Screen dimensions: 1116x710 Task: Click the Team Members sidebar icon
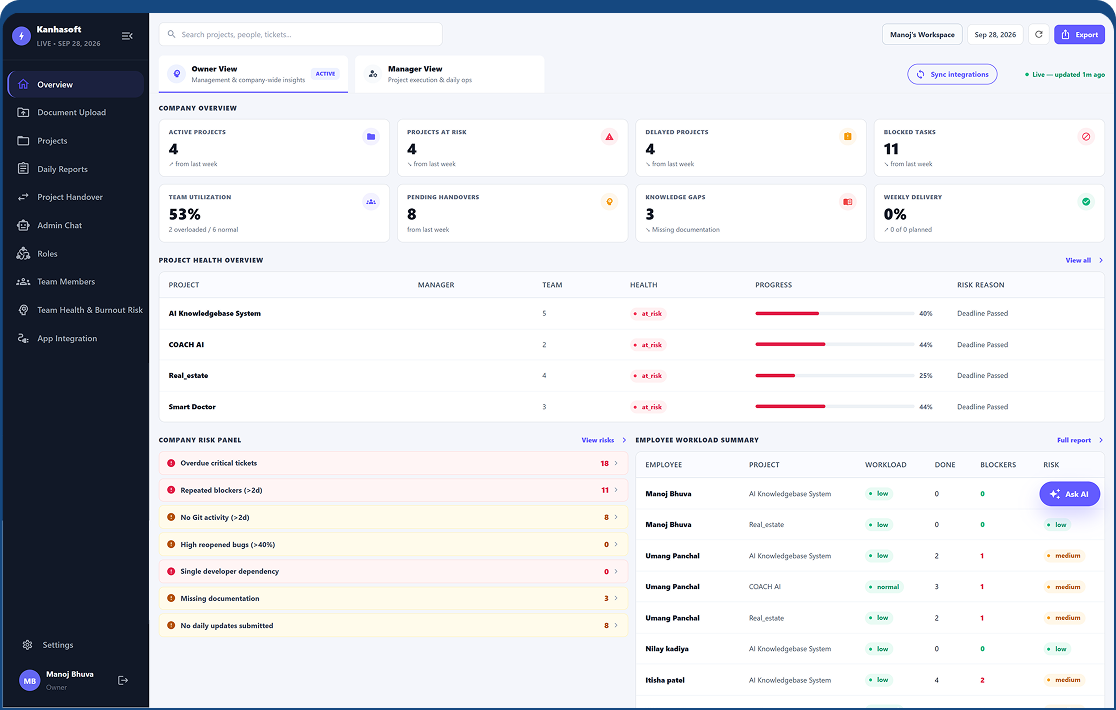23,282
